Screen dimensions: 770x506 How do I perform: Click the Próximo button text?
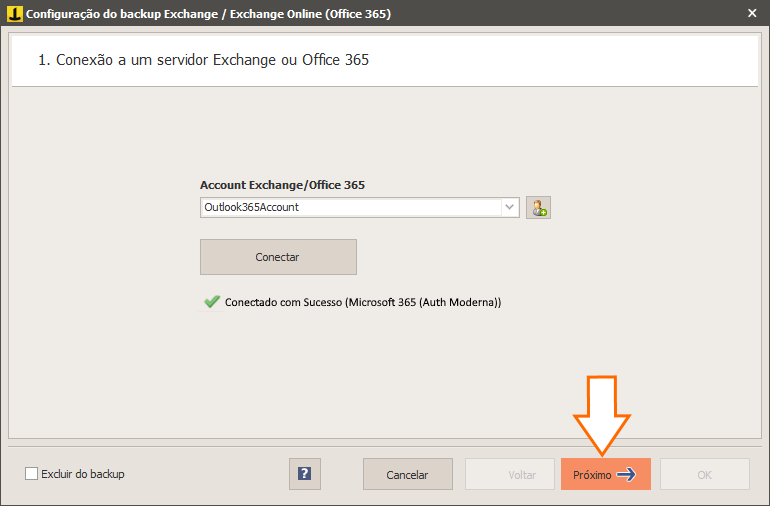pyautogui.click(x=592, y=475)
